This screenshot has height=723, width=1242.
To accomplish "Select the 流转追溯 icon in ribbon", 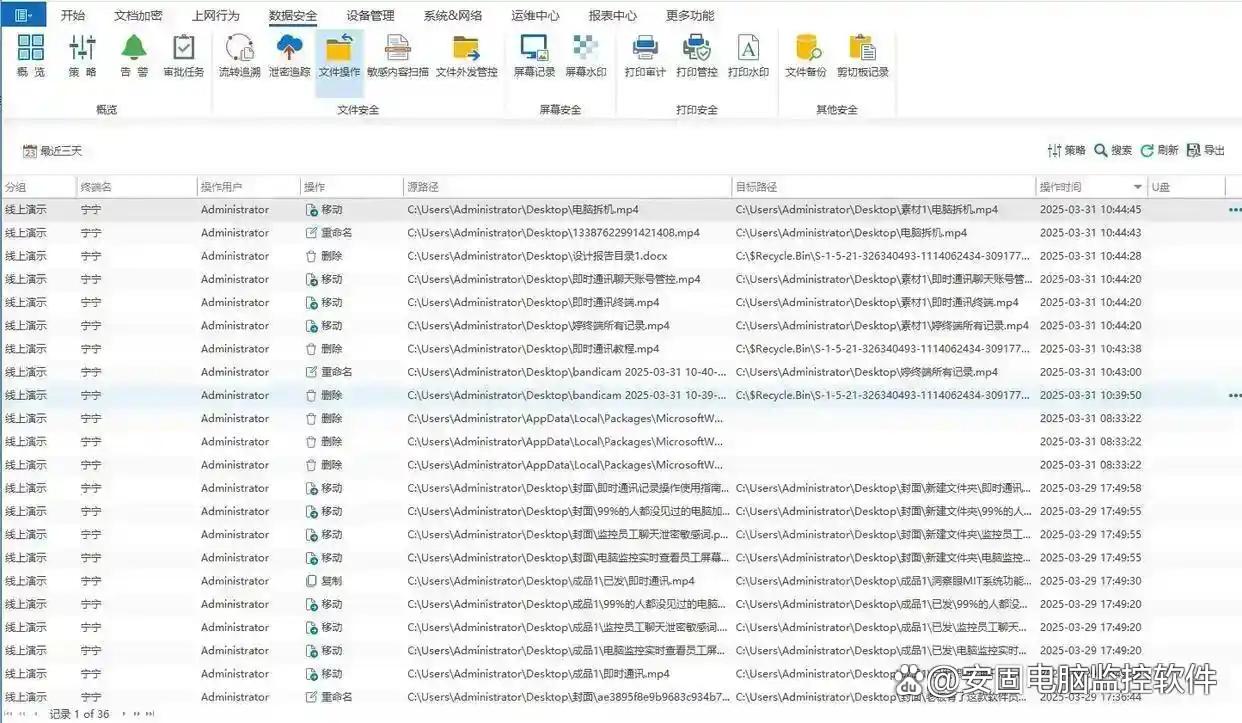I will click(x=239, y=54).
